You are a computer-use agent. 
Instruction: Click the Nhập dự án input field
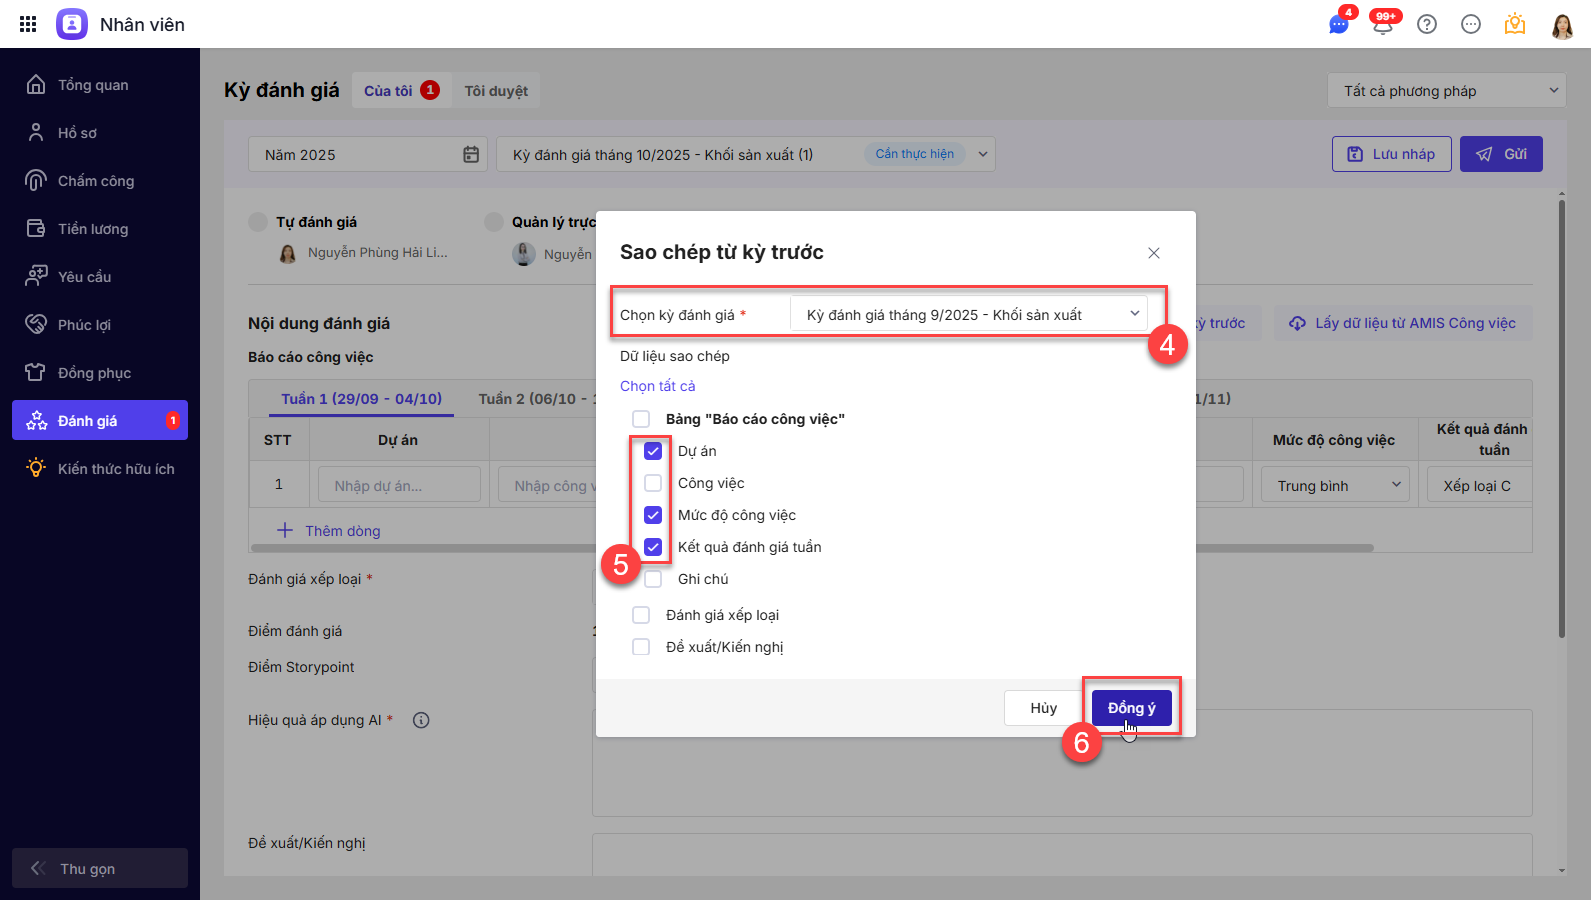point(400,486)
